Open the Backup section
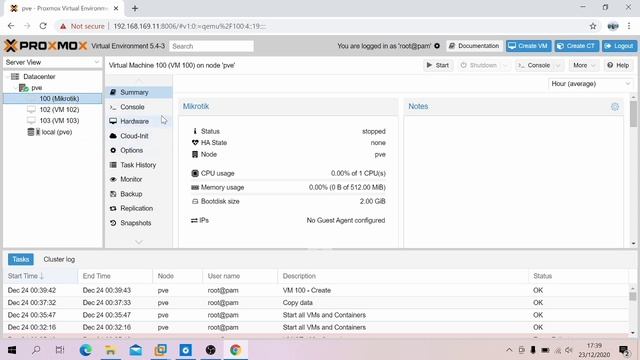640x360 pixels. coord(139,194)
